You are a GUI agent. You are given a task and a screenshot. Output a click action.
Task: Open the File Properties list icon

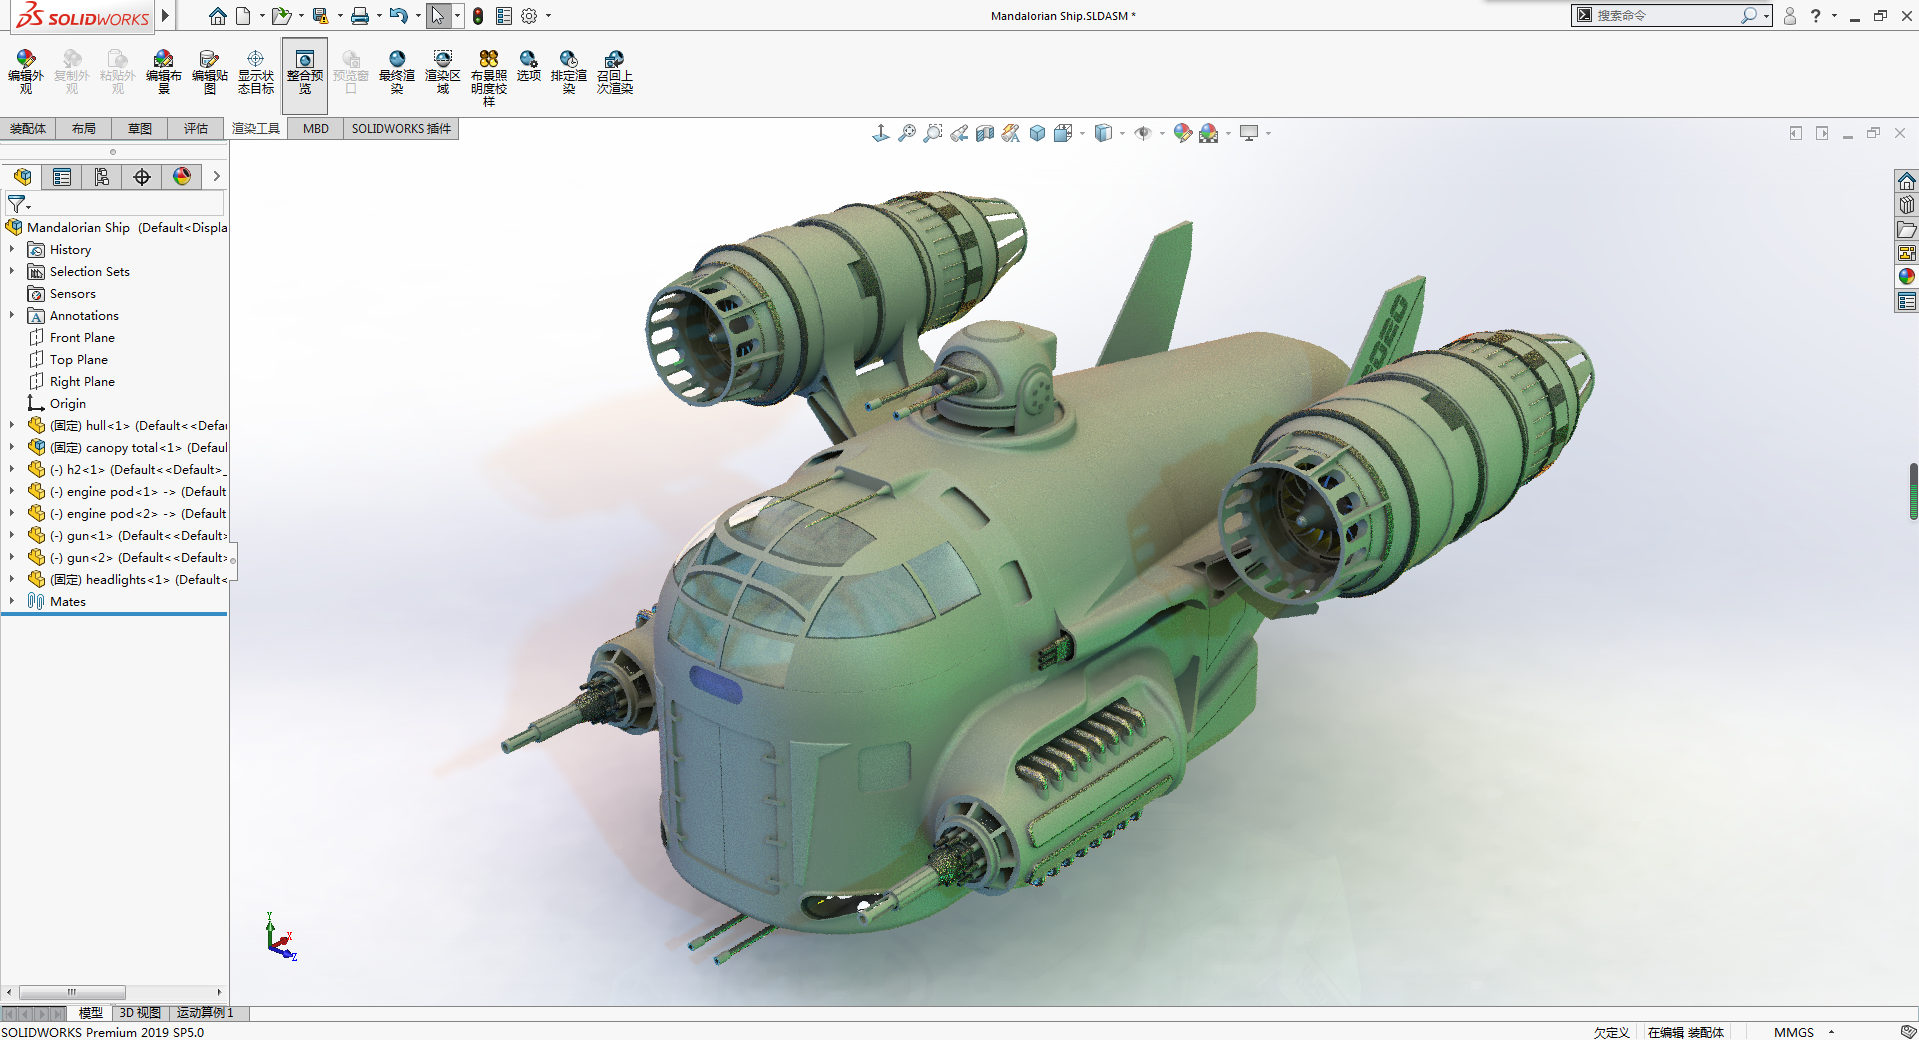coord(504,16)
